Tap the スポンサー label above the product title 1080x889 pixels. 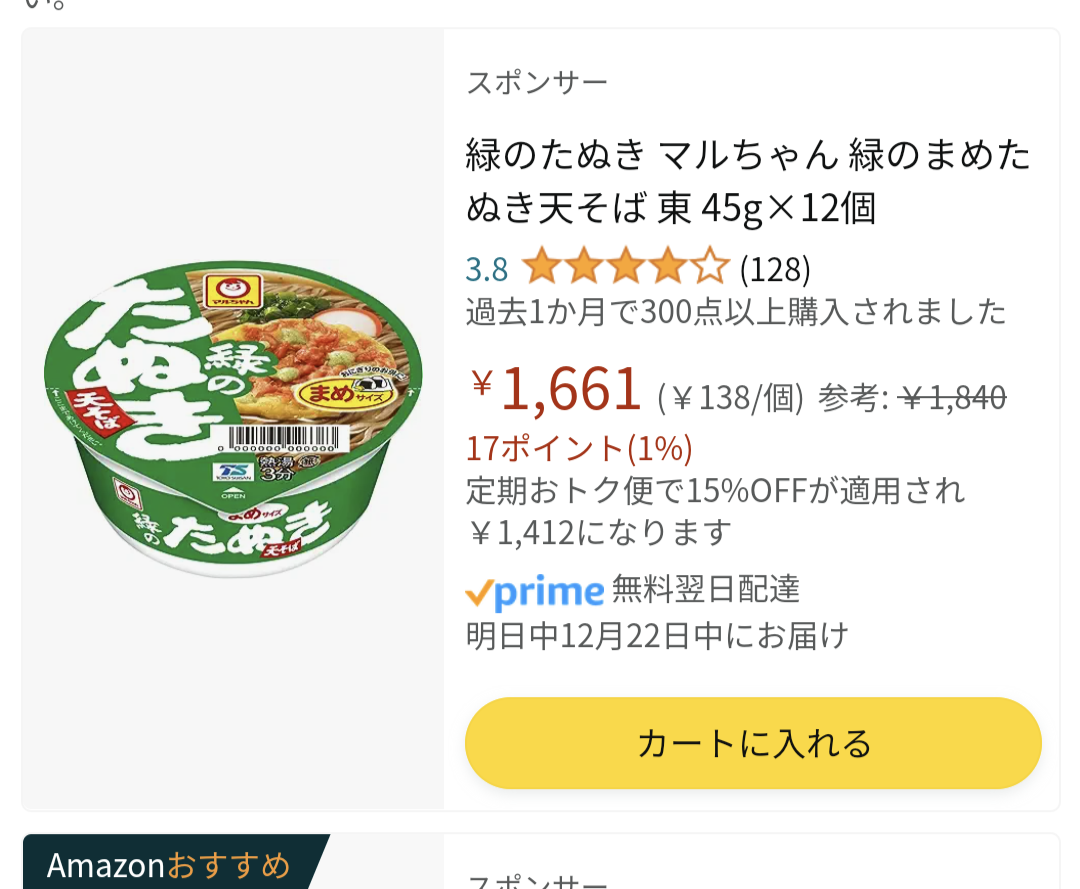point(536,82)
